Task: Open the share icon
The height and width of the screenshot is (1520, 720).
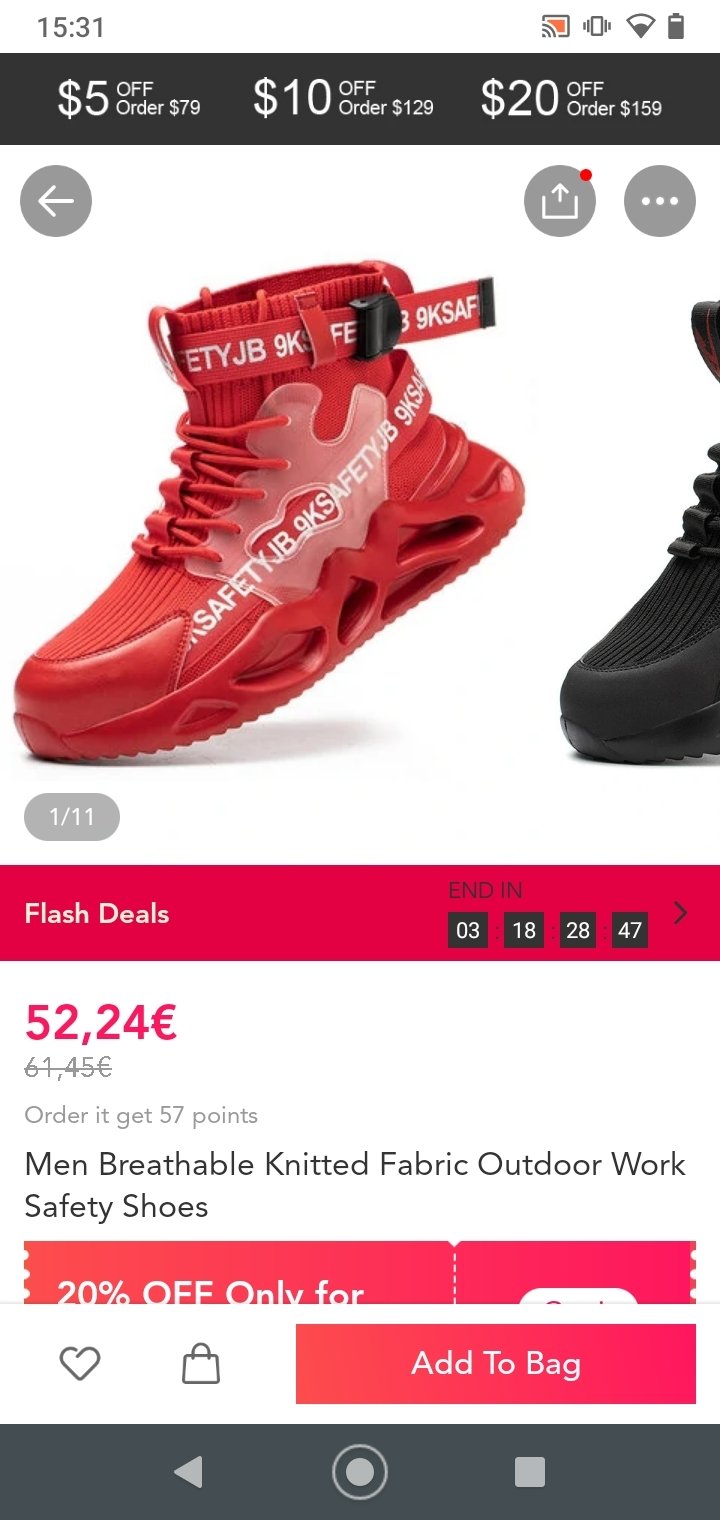Action: tap(560, 201)
